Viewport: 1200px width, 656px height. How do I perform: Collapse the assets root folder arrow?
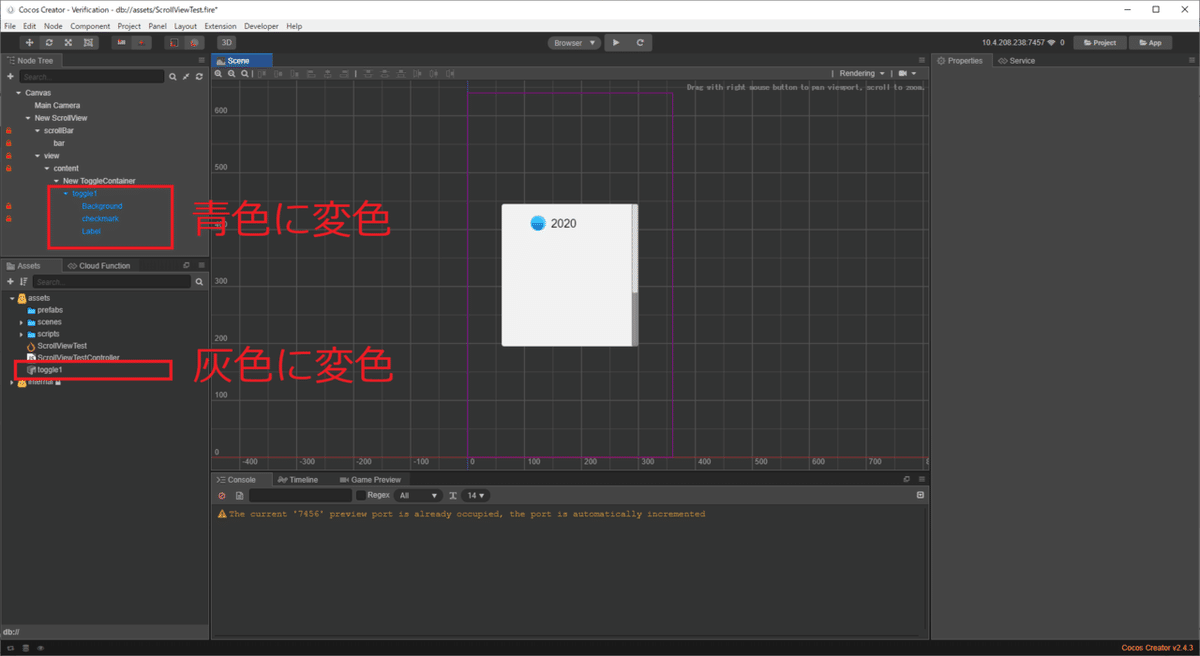coord(12,298)
